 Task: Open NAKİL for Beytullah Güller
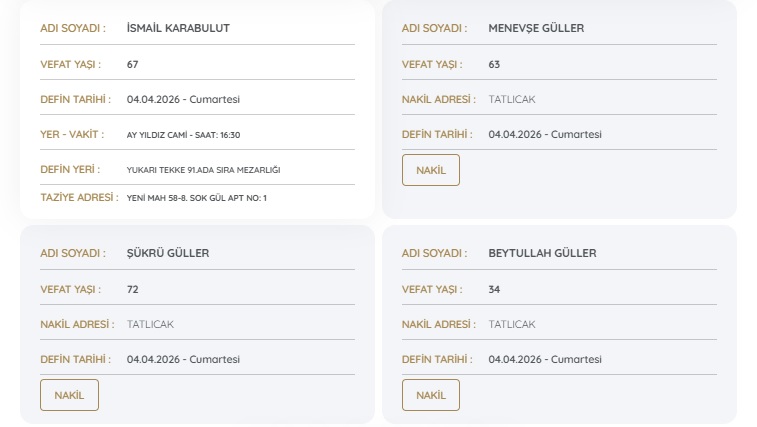tap(430, 395)
